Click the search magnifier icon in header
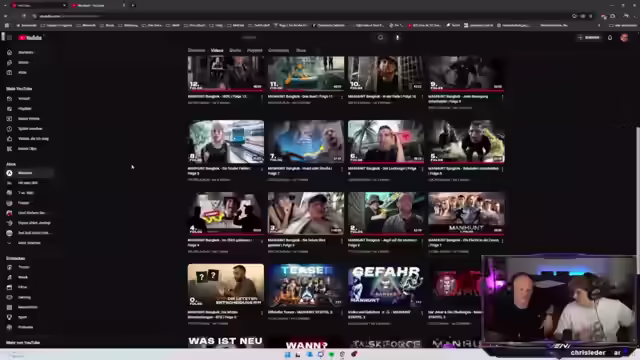 (x=380, y=38)
